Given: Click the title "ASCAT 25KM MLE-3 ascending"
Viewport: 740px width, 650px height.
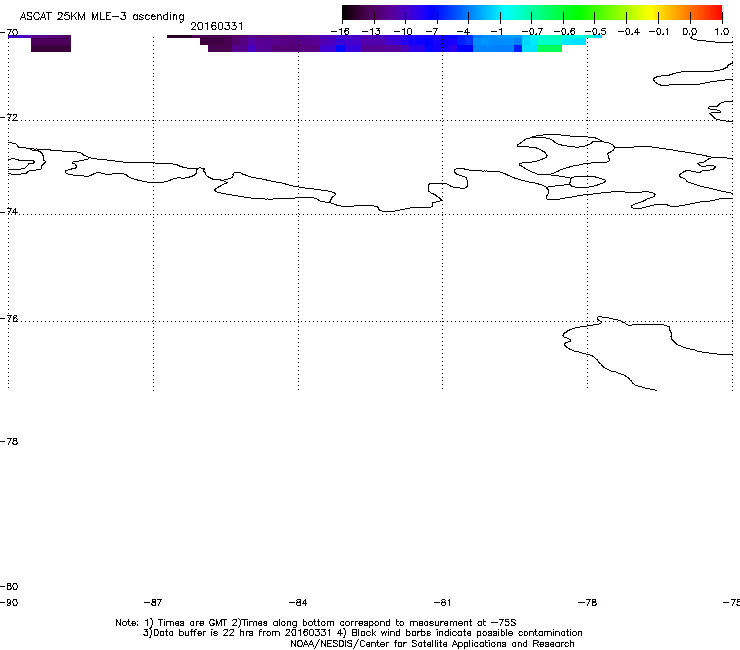Looking at the screenshot, I should (102, 17).
